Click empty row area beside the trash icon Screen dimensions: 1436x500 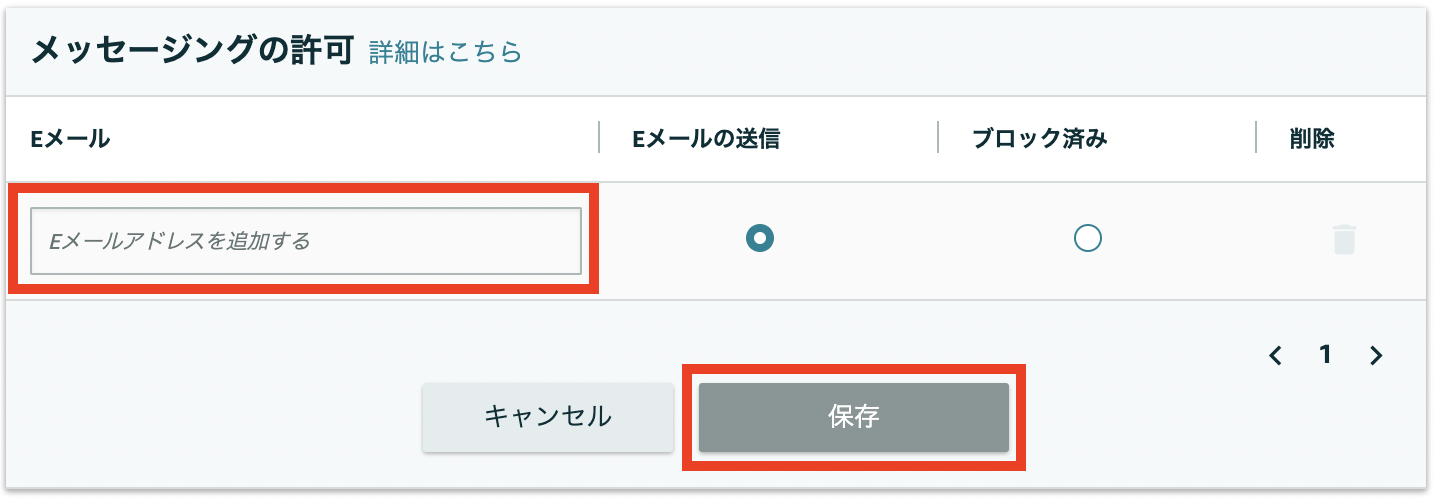pos(1395,240)
